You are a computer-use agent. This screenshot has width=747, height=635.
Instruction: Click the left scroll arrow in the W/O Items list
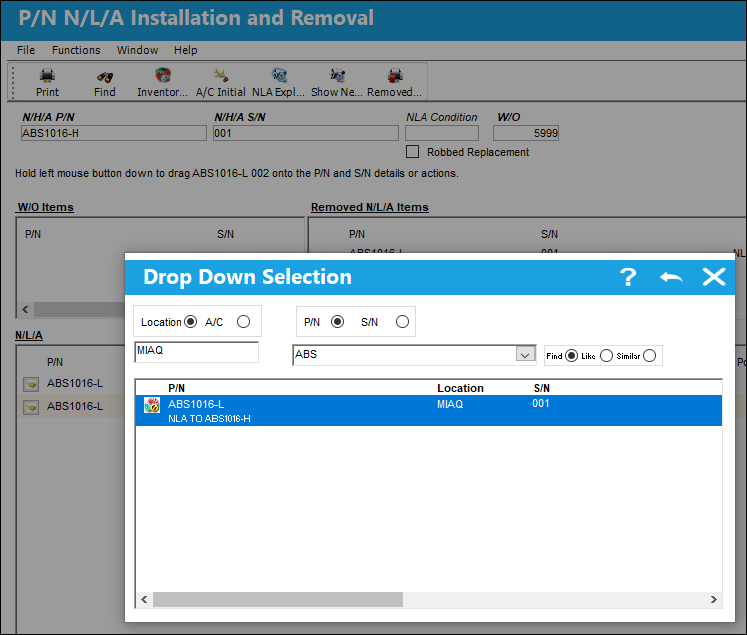click(x=25, y=310)
